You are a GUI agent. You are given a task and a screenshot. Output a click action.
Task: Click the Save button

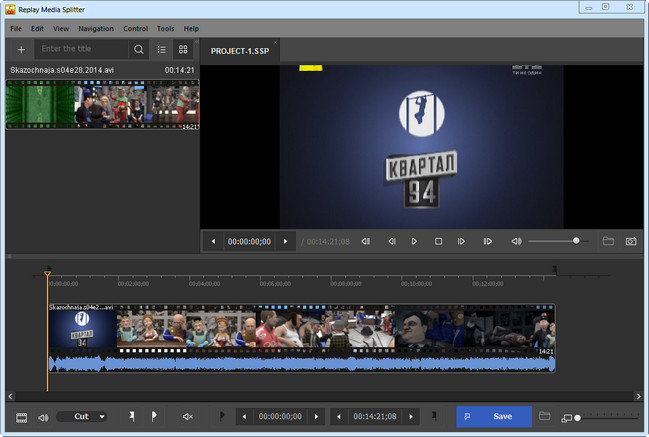pos(494,416)
